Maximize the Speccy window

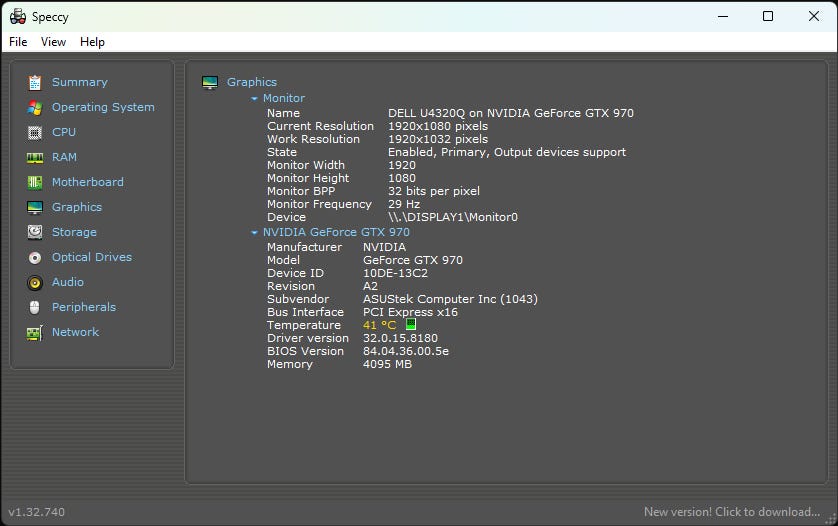point(768,17)
